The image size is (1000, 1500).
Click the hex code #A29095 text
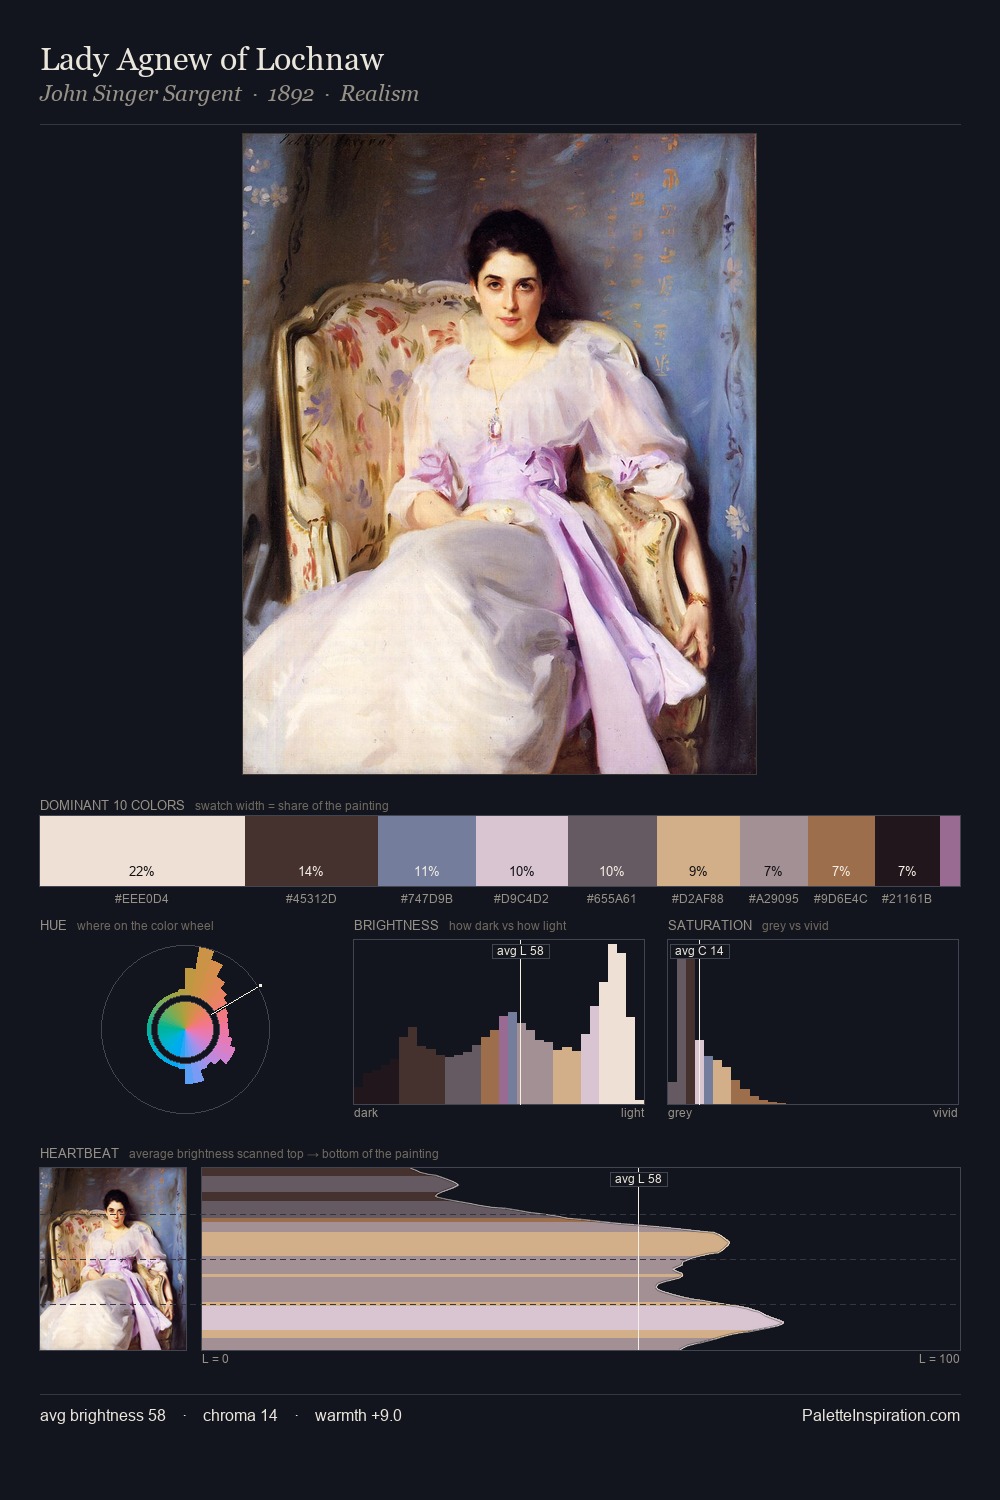[x=774, y=899]
